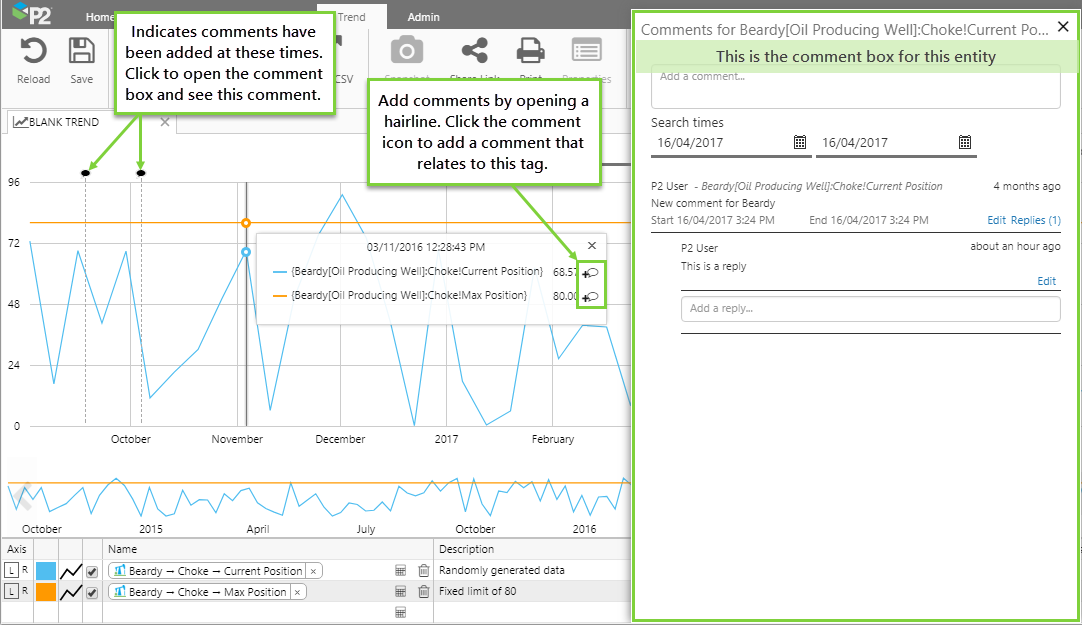The image size is (1082, 625).
Task: Change line style for Max Position row
Action: (70, 592)
